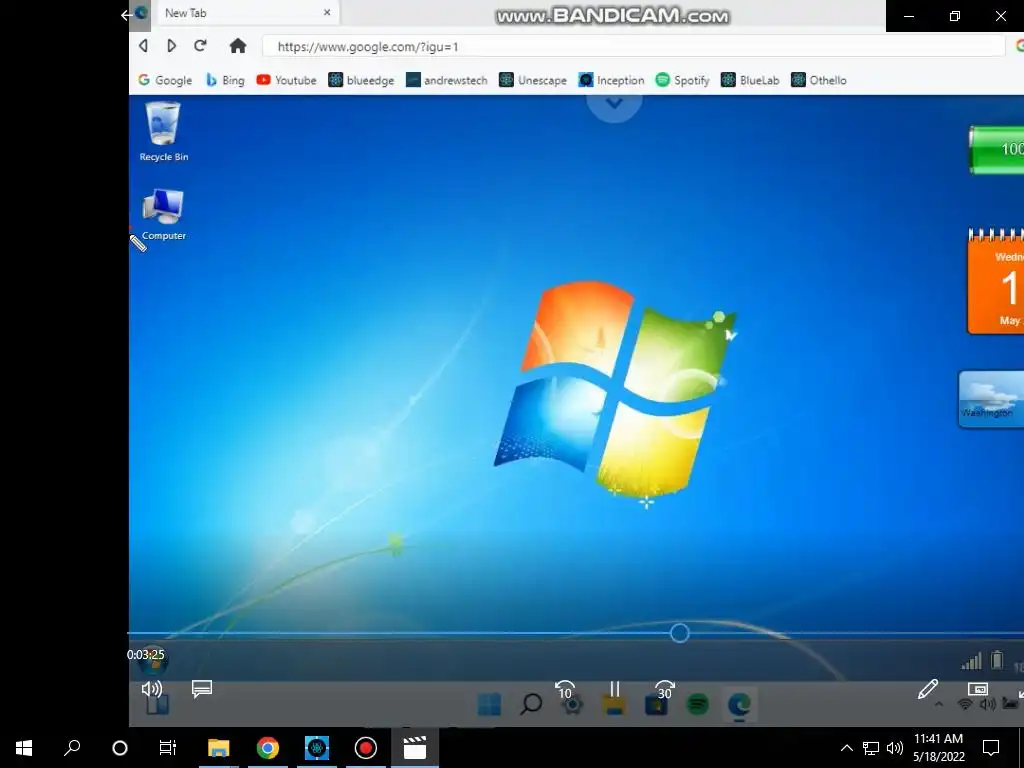
Task: Open Google Chrome from the taskbar
Action: 267,748
